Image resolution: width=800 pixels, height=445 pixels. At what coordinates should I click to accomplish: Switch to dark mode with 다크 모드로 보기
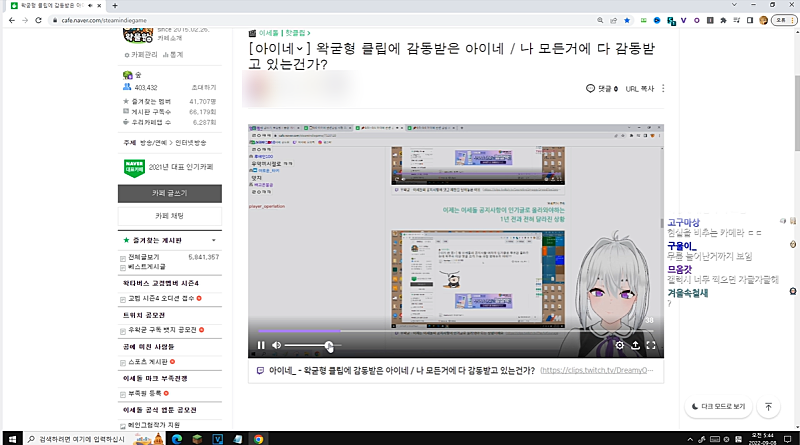coord(718,407)
